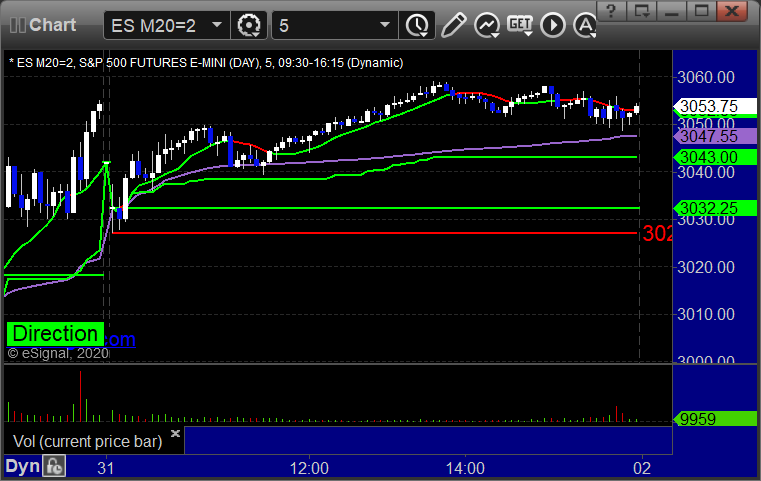The width and height of the screenshot is (761, 481).
Task: Click the 3053.75 current price marker
Action: tap(715, 106)
